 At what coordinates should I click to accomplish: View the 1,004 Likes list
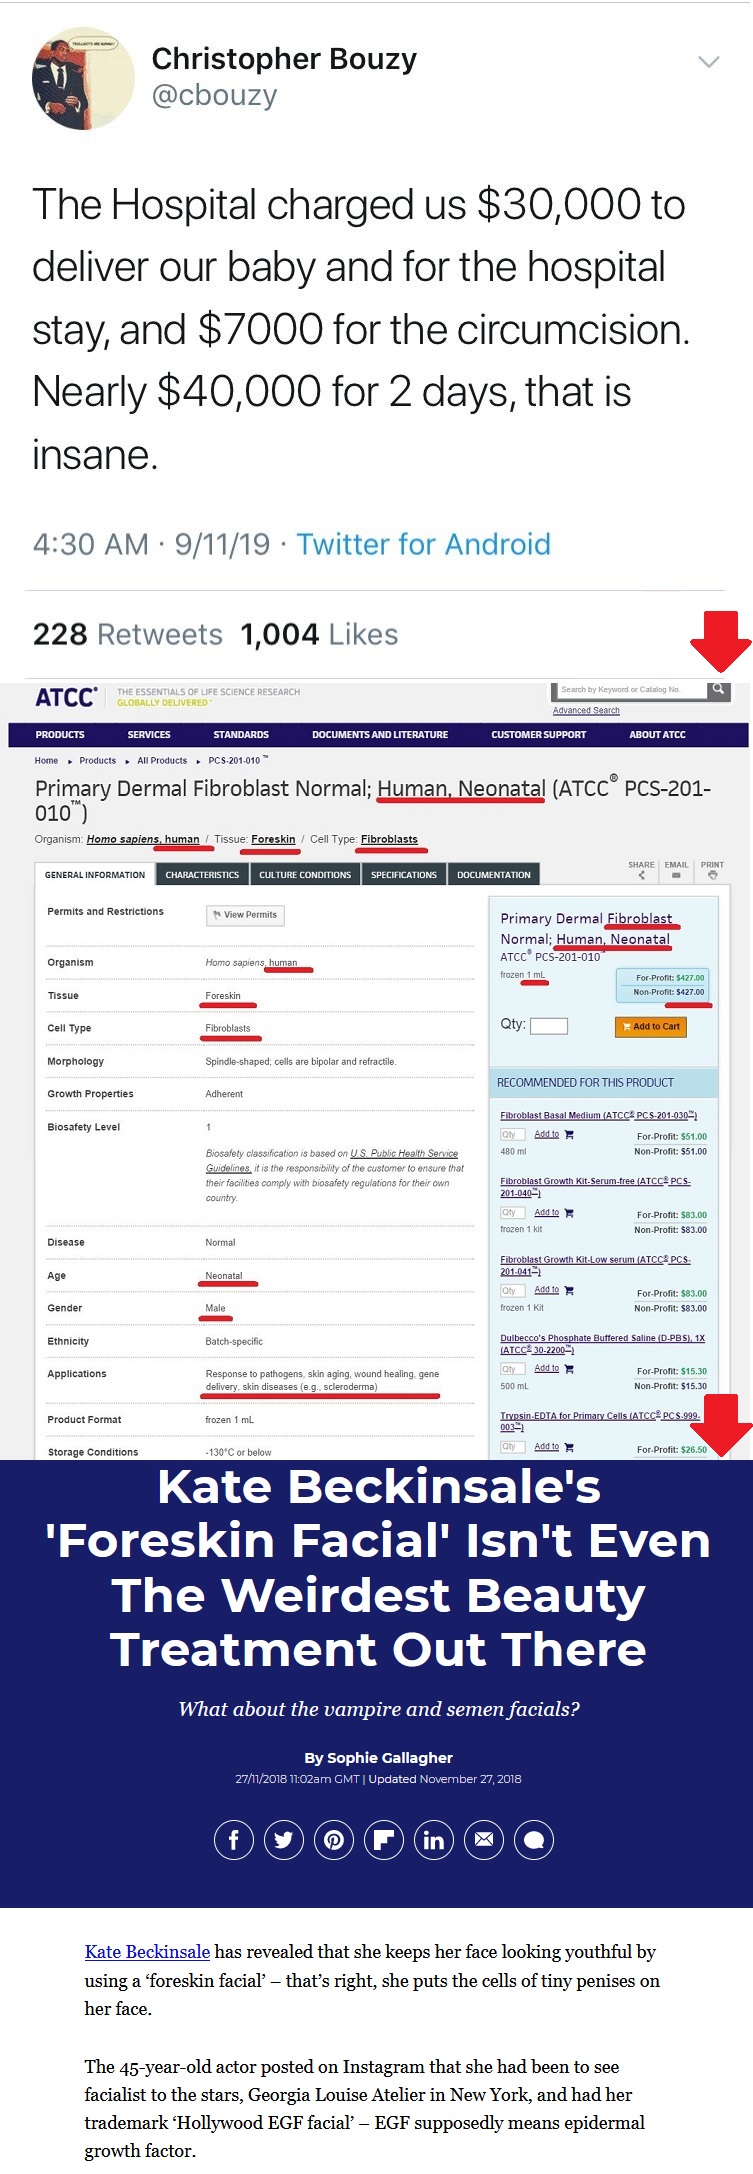(x=319, y=635)
